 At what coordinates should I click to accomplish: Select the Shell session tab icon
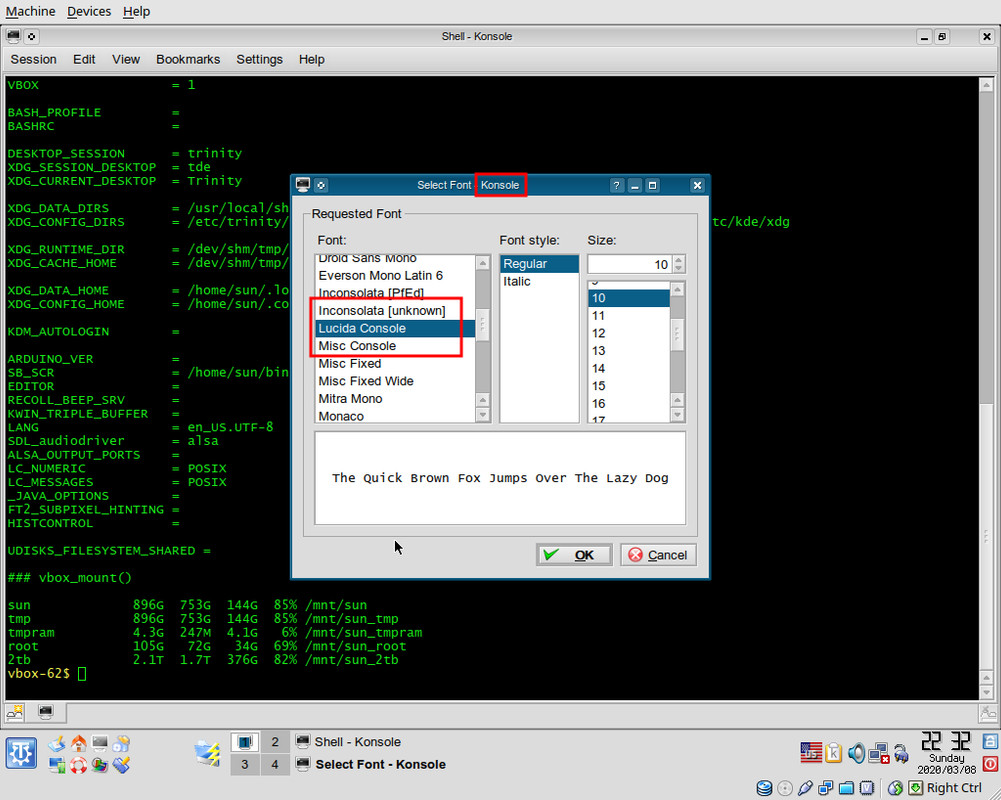click(x=45, y=712)
